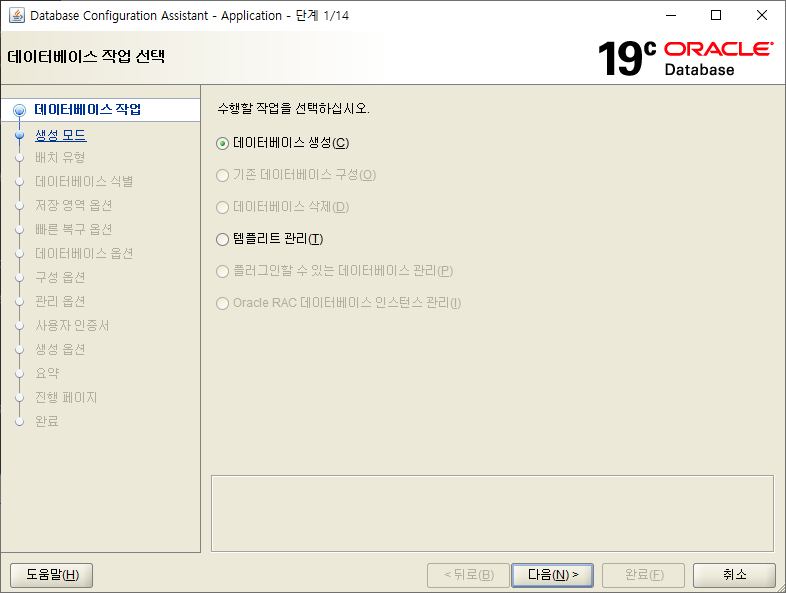This screenshot has width=786, height=593.
Task: Click the 완료 step in sidebar
Action: pyautogui.click(x=47, y=422)
